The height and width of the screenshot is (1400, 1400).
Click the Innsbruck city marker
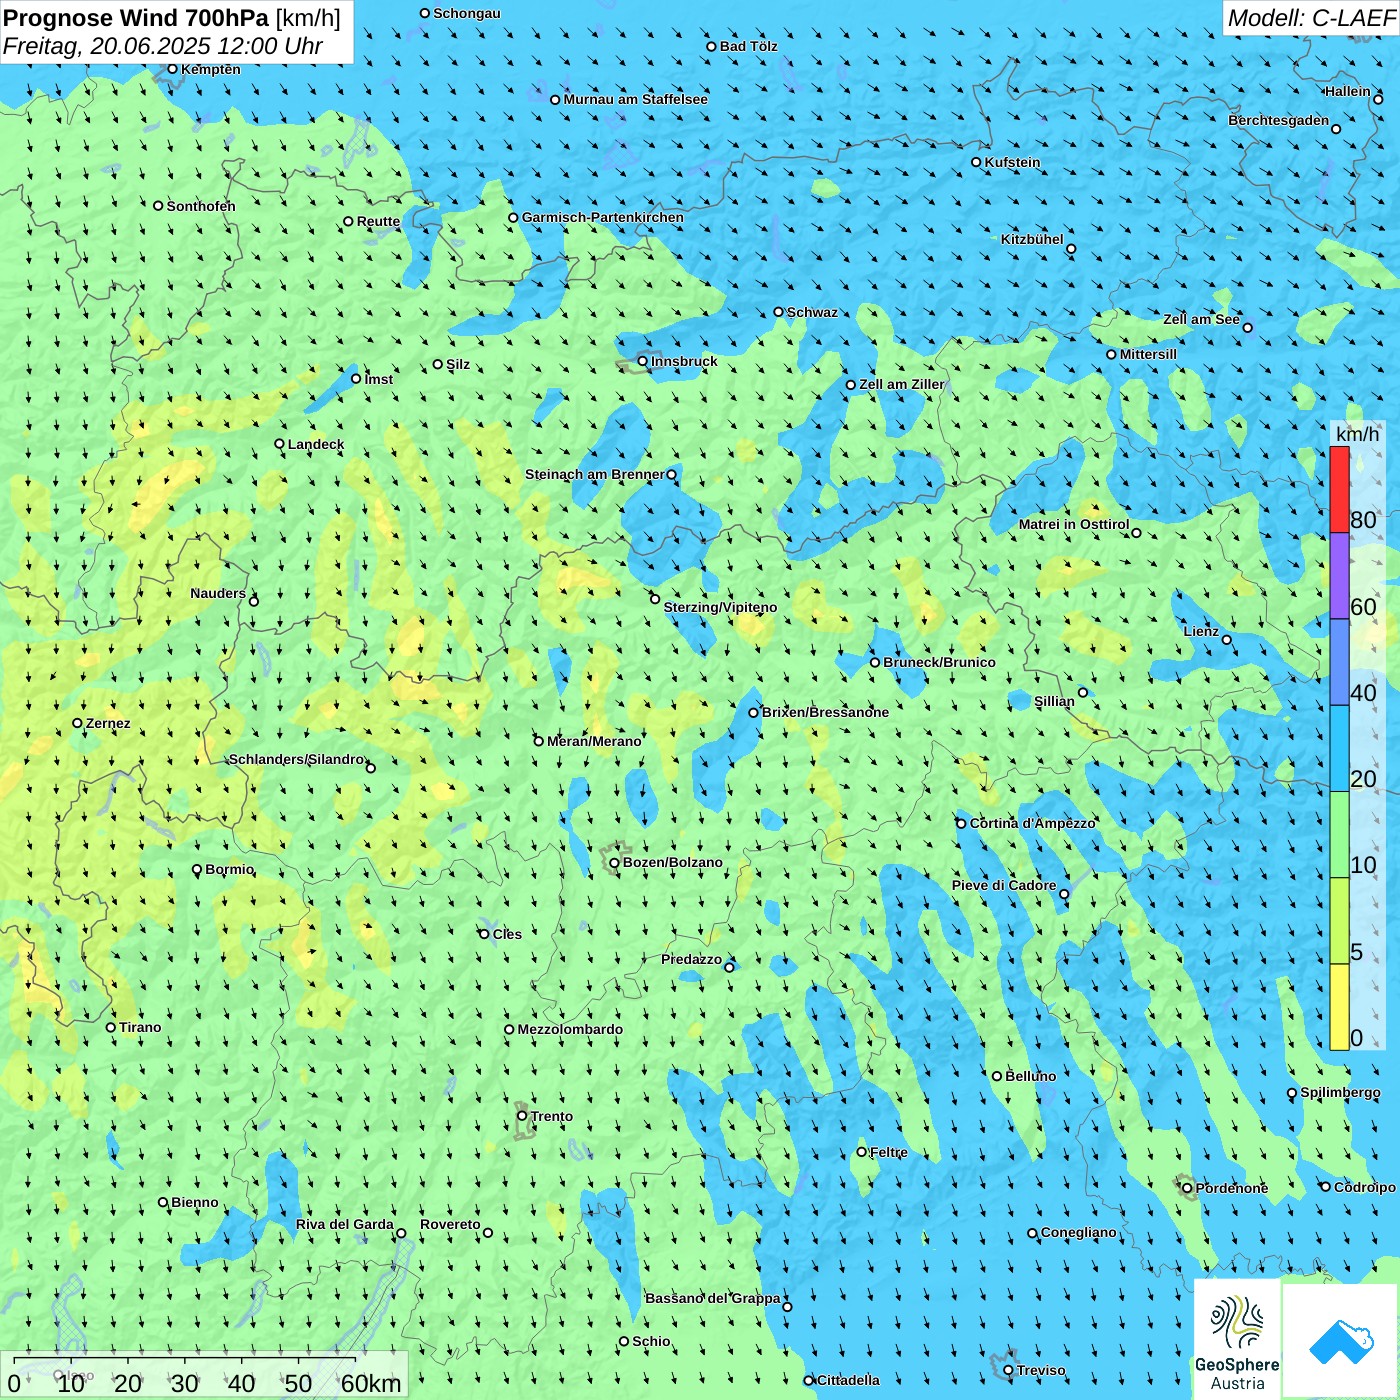pos(643,361)
